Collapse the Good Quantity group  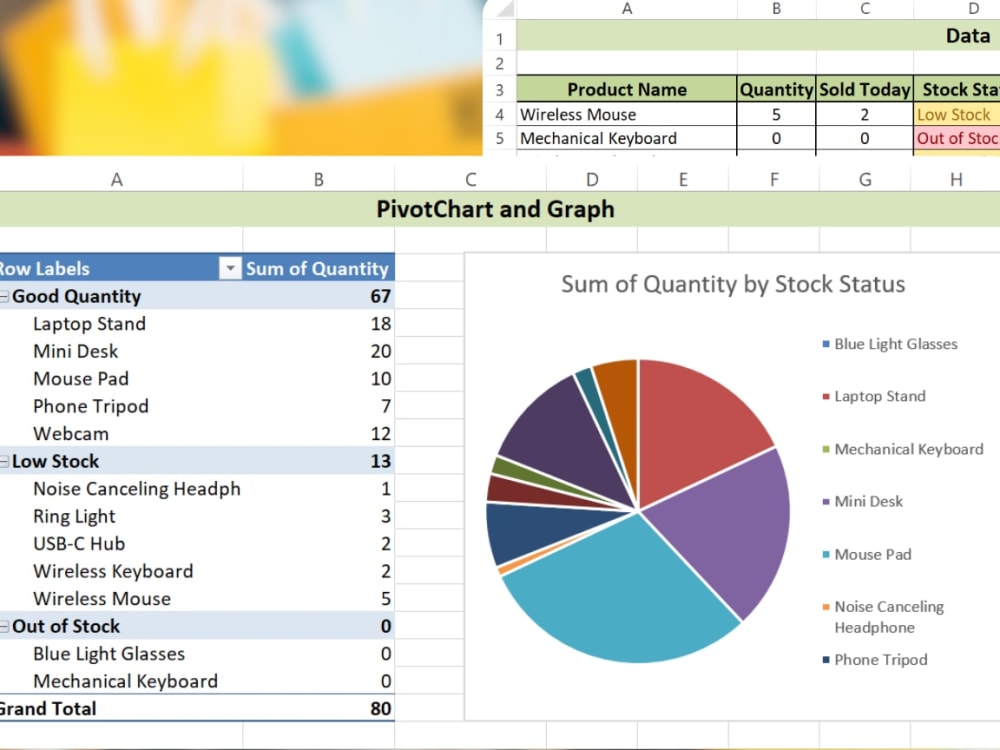click(x=4, y=297)
